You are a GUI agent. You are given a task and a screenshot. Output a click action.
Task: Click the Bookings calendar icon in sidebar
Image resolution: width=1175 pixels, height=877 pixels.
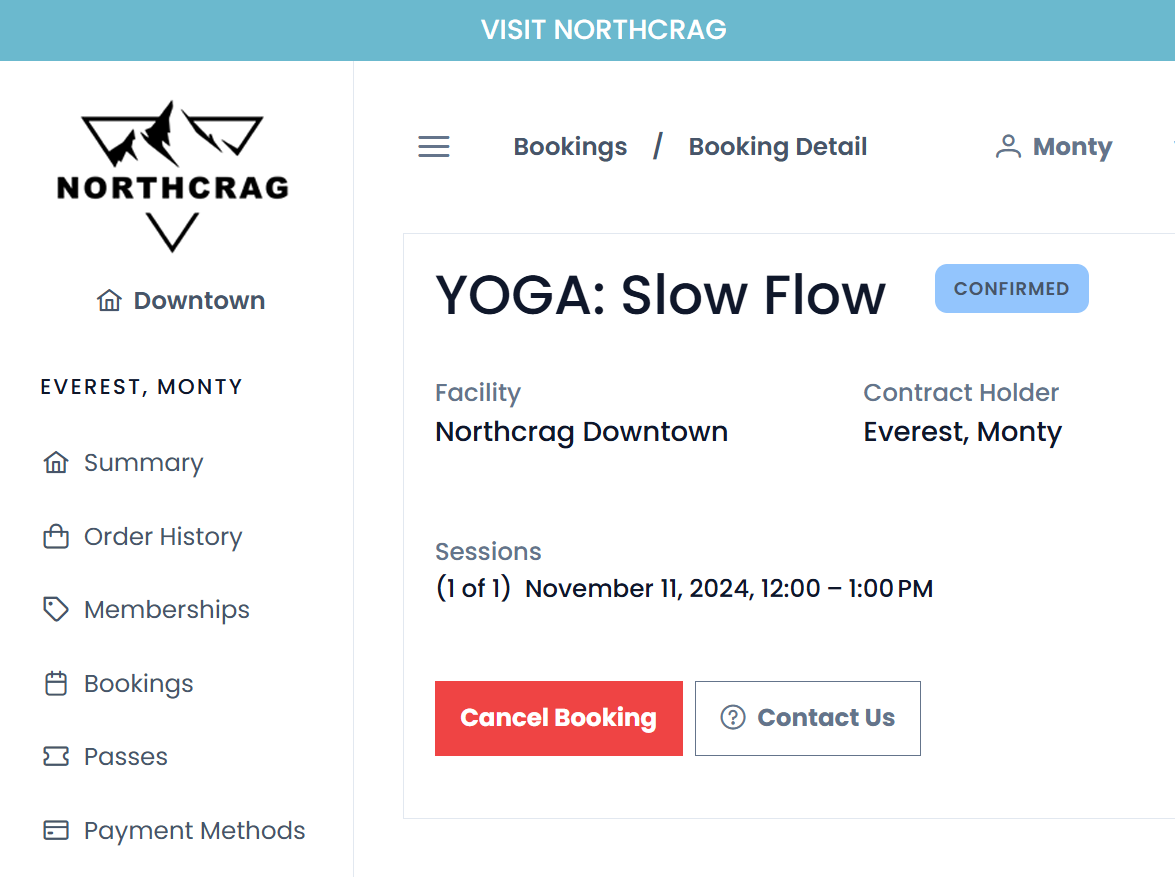[56, 684]
